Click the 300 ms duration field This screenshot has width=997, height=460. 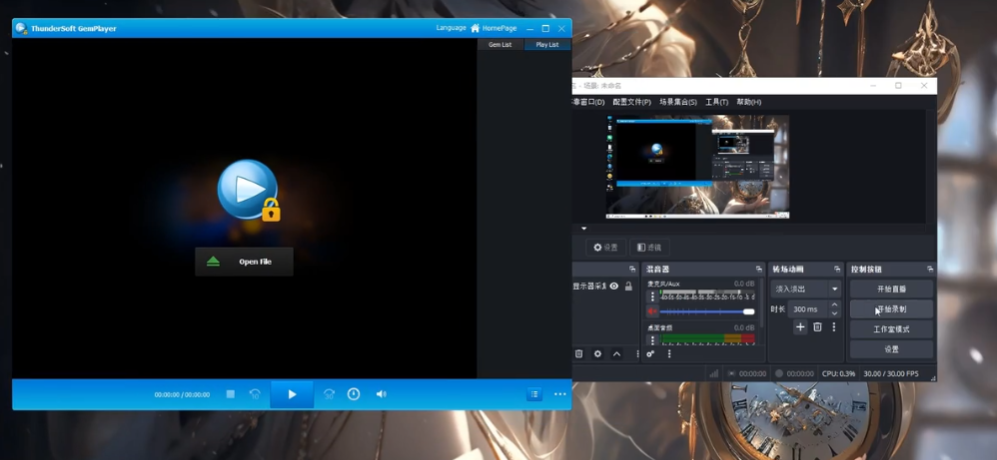click(x=808, y=309)
